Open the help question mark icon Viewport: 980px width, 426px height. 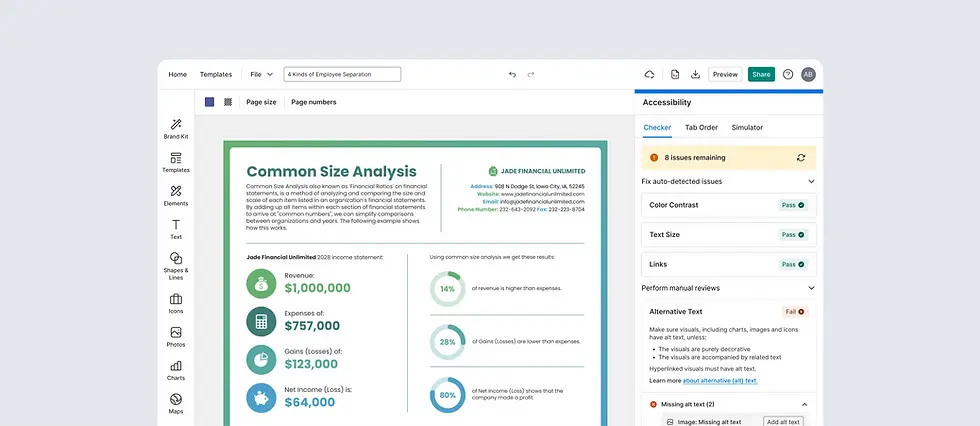click(x=788, y=74)
